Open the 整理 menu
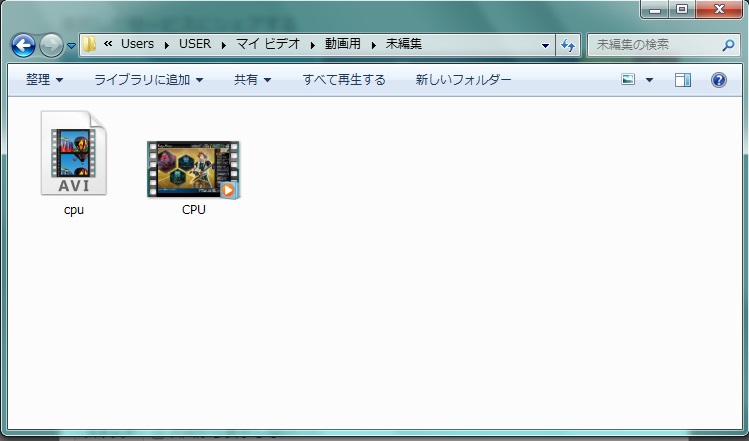The height and width of the screenshot is (441, 749). click(44, 79)
